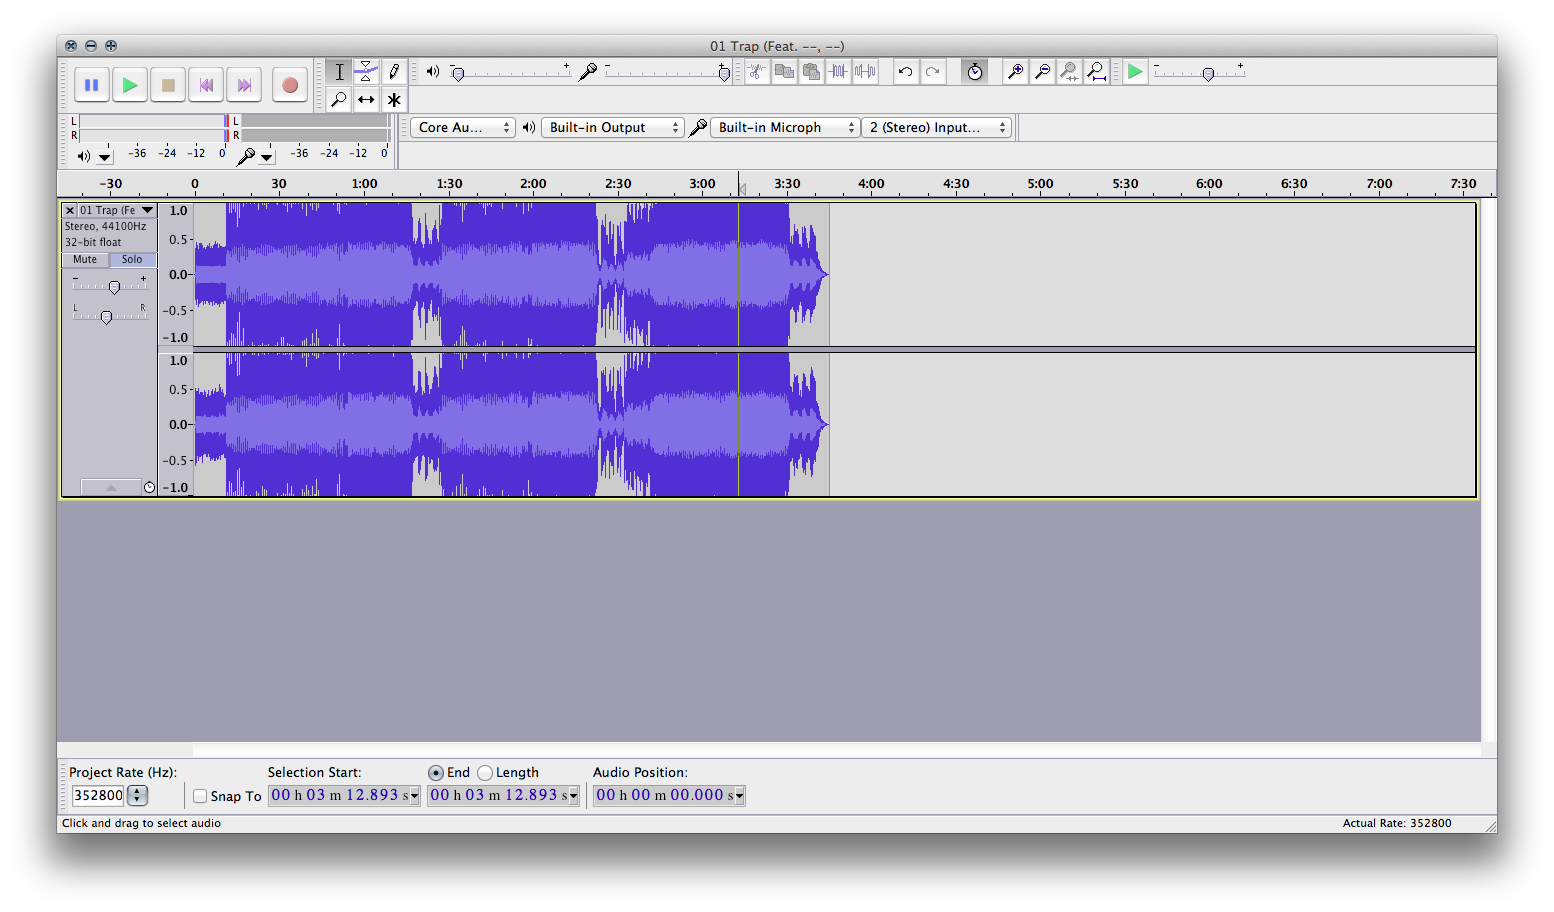This screenshot has height=912, width=1554.
Task: Click the Play-at-speed green arrow
Action: (x=1135, y=72)
